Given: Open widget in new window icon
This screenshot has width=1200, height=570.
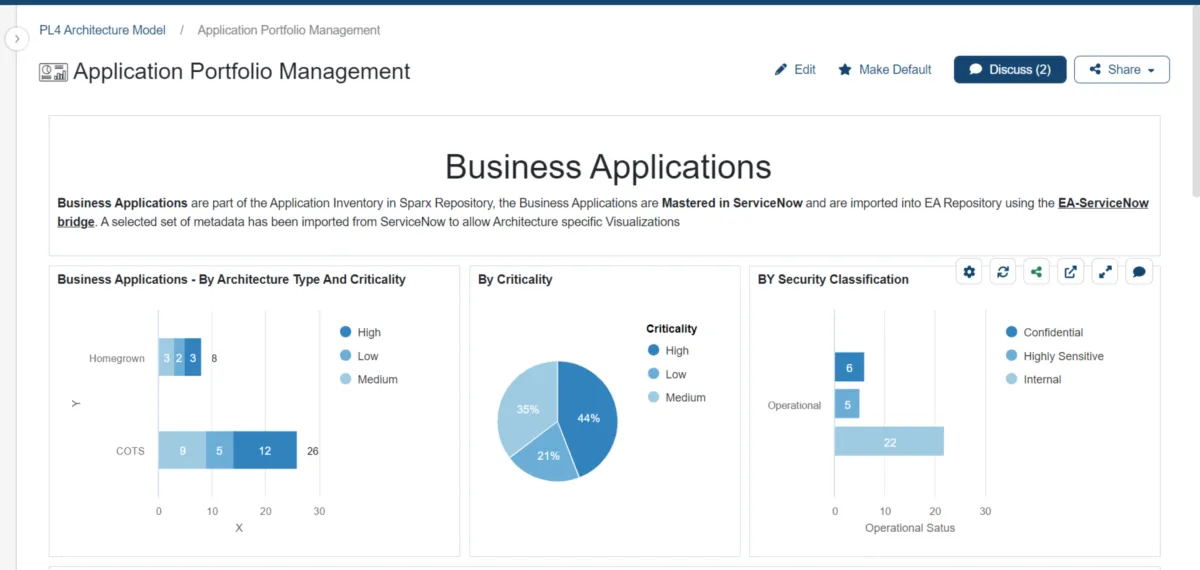Looking at the screenshot, I should (1070, 271).
